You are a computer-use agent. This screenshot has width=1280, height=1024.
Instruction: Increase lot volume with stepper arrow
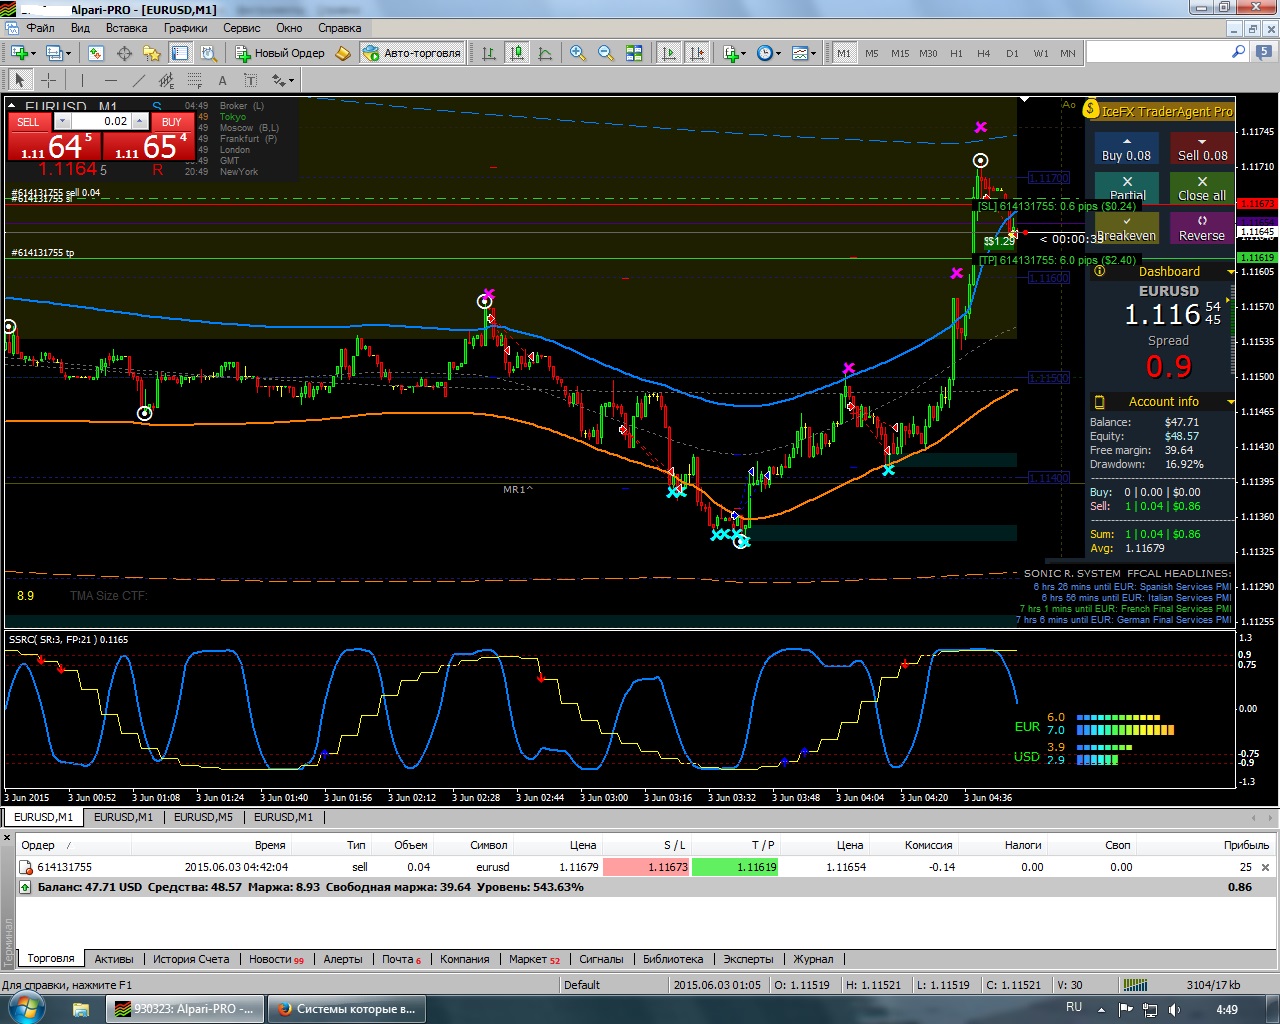coord(140,122)
